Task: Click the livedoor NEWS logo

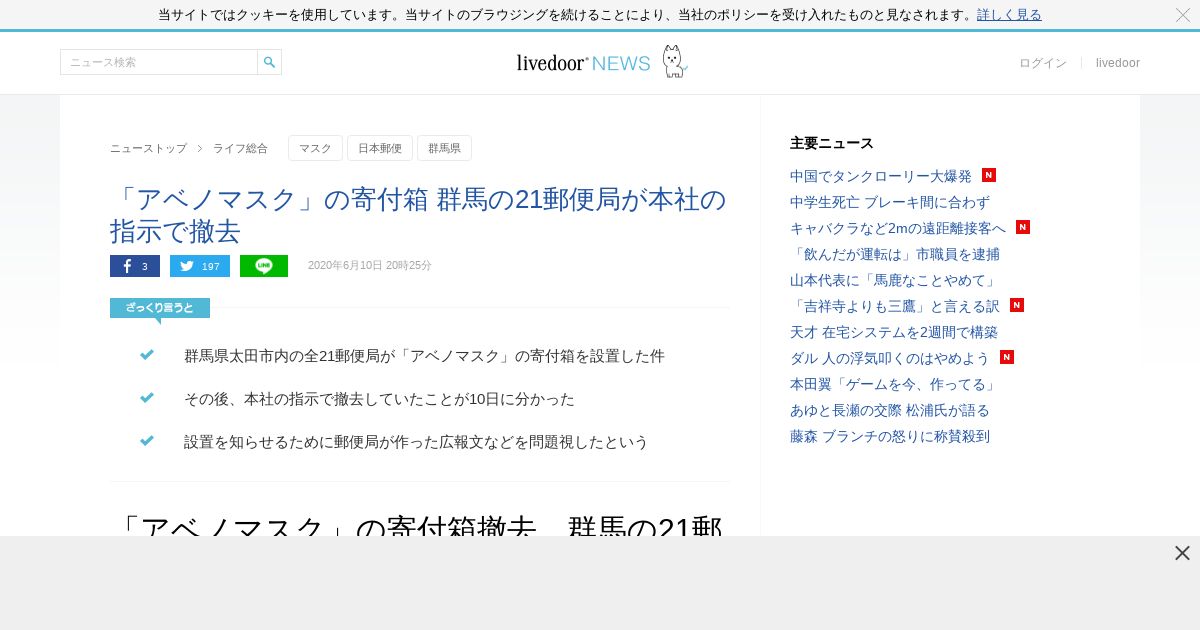Action: 602,62
